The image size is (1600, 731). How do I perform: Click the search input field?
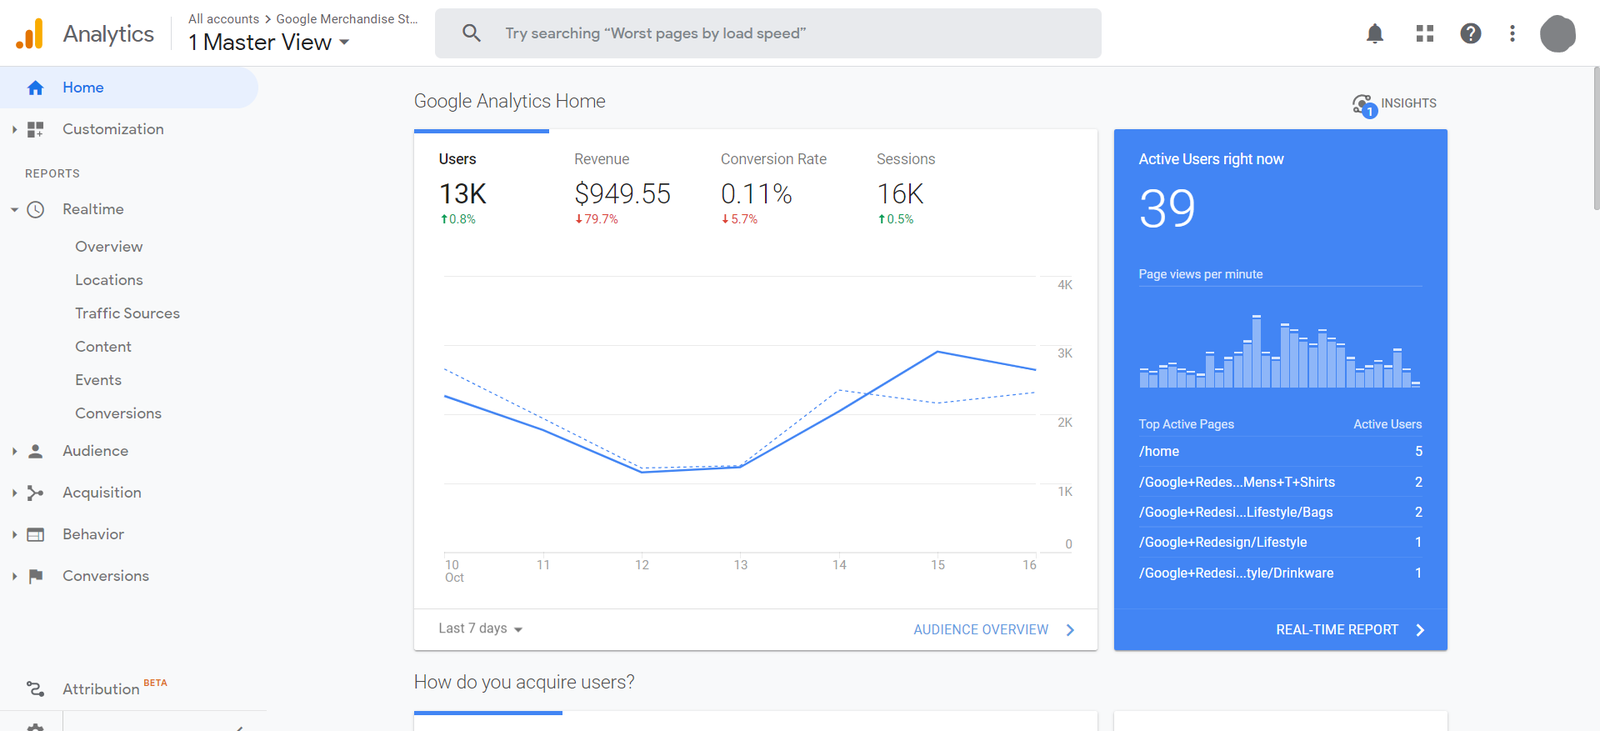pyautogui.click(x=780, y=34)
